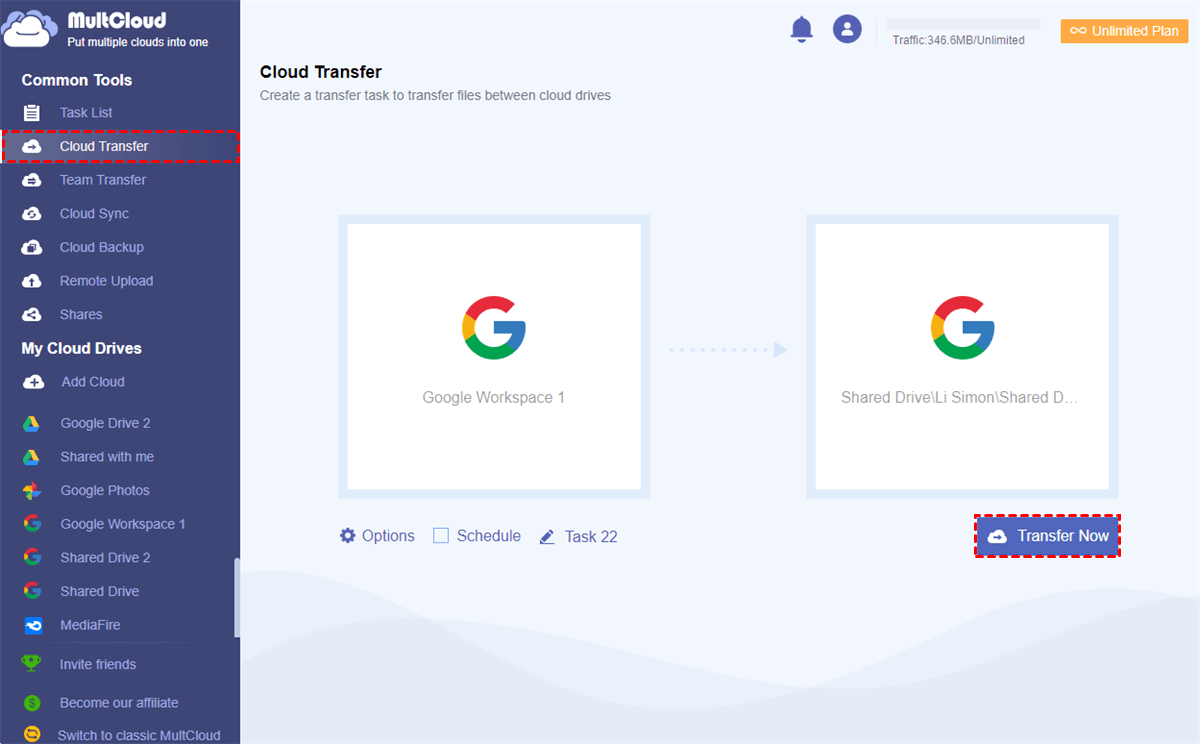The width and height of the screenshot is (1200, 744).
Task: Click Become our affiliate link
Action: (x=119, y=703)
